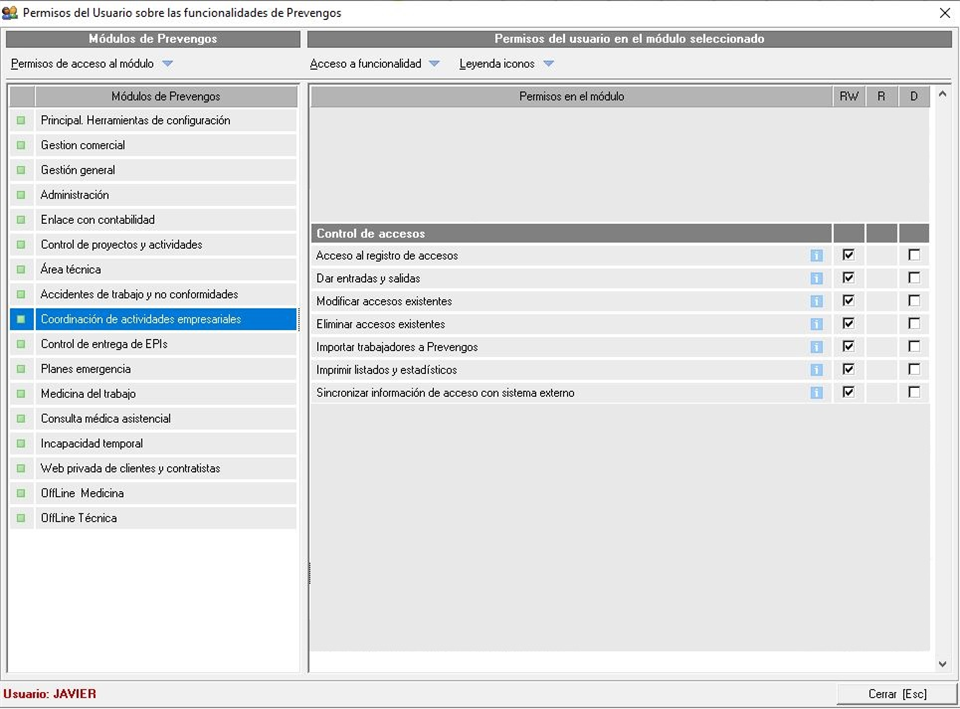960x709 pixels.
Task: Click green status icon next to Administración
Action: coord(21,195)
